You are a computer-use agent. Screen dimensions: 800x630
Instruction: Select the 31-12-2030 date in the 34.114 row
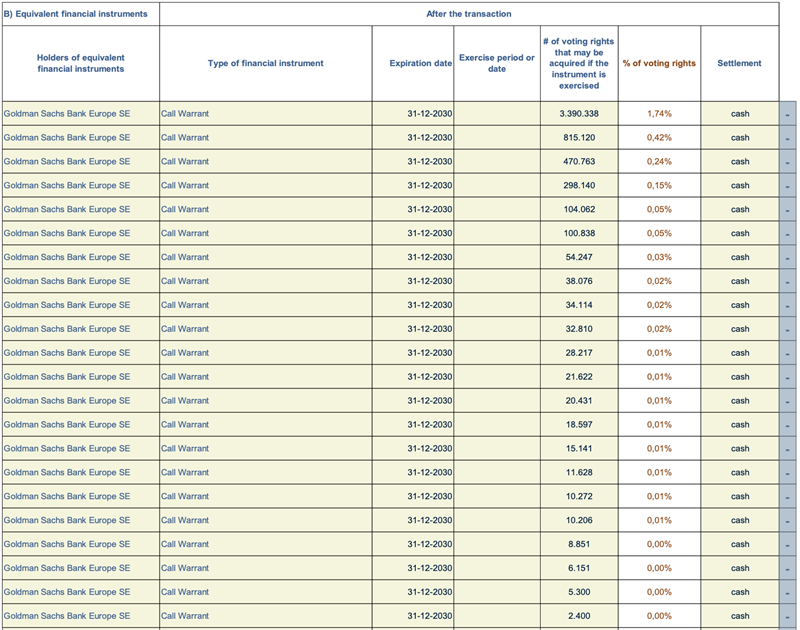(x=430, y=305)
